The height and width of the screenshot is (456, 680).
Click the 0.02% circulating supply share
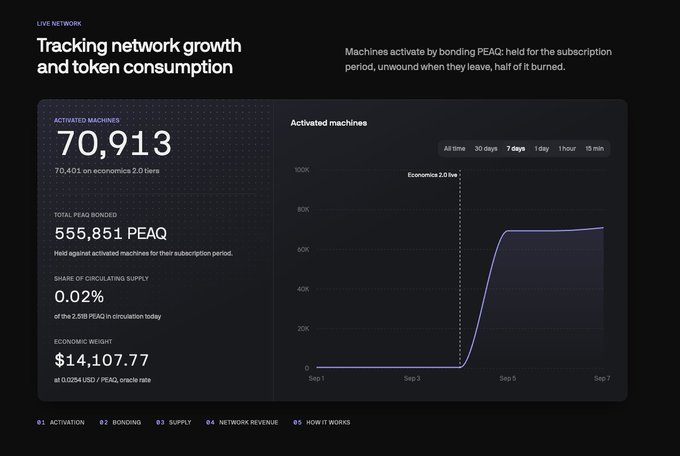tap(79, 297)
